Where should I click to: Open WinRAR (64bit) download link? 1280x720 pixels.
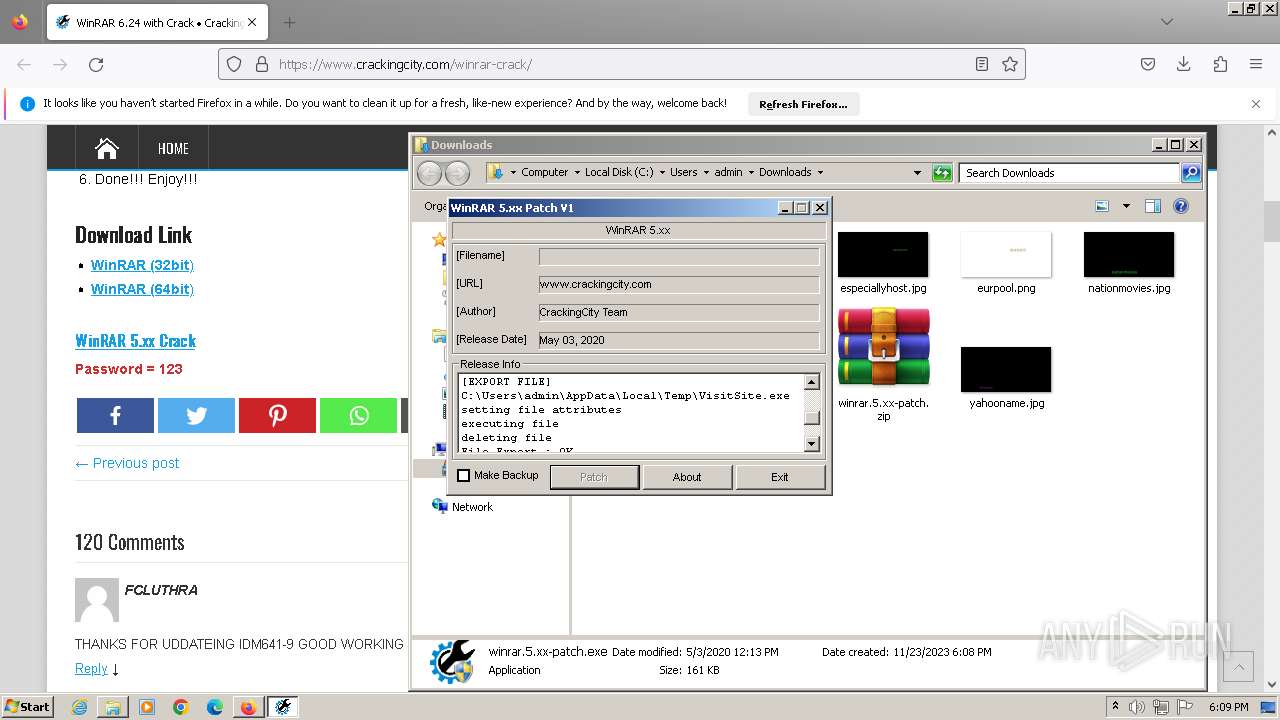pos(142,289)
